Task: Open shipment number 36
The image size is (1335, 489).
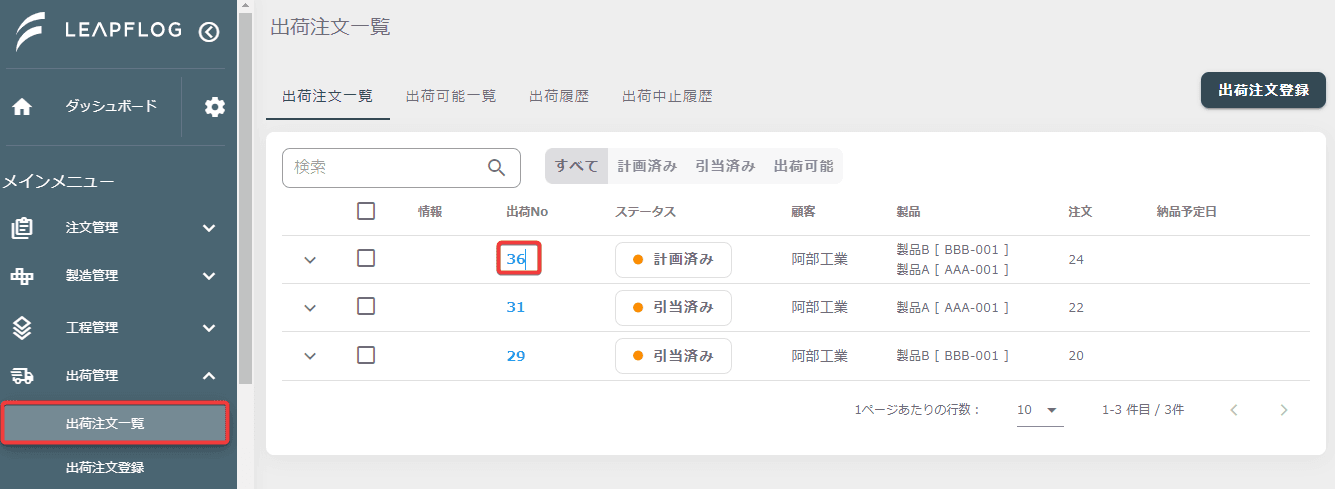Action: 516,259
